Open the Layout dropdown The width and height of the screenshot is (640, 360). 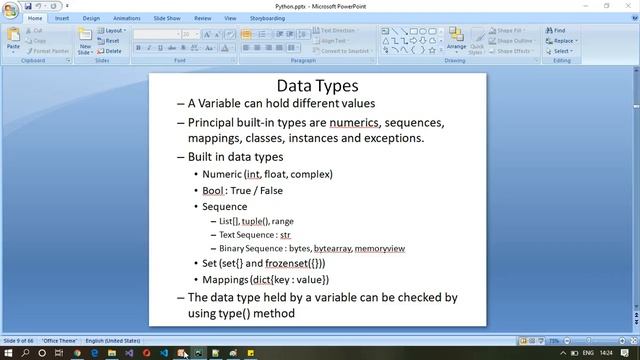(112, 31)
